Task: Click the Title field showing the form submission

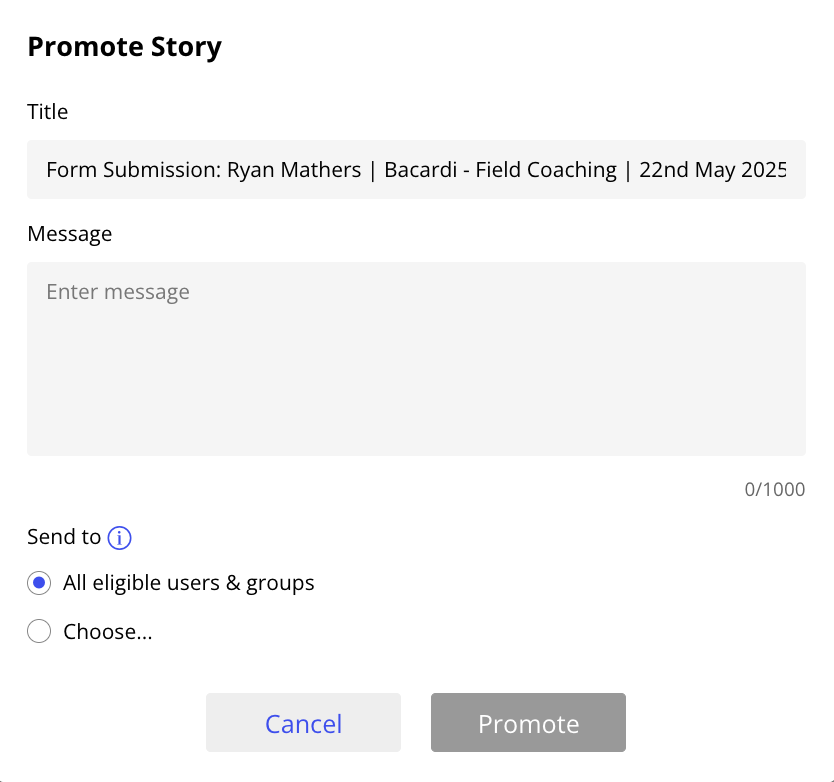Action: click(x=416, y=169)
